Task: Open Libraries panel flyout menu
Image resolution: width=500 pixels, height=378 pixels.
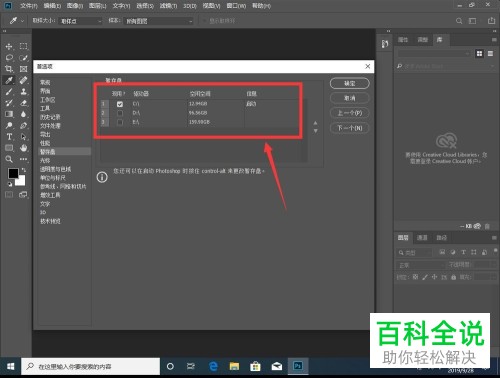Action: [494, 40]
